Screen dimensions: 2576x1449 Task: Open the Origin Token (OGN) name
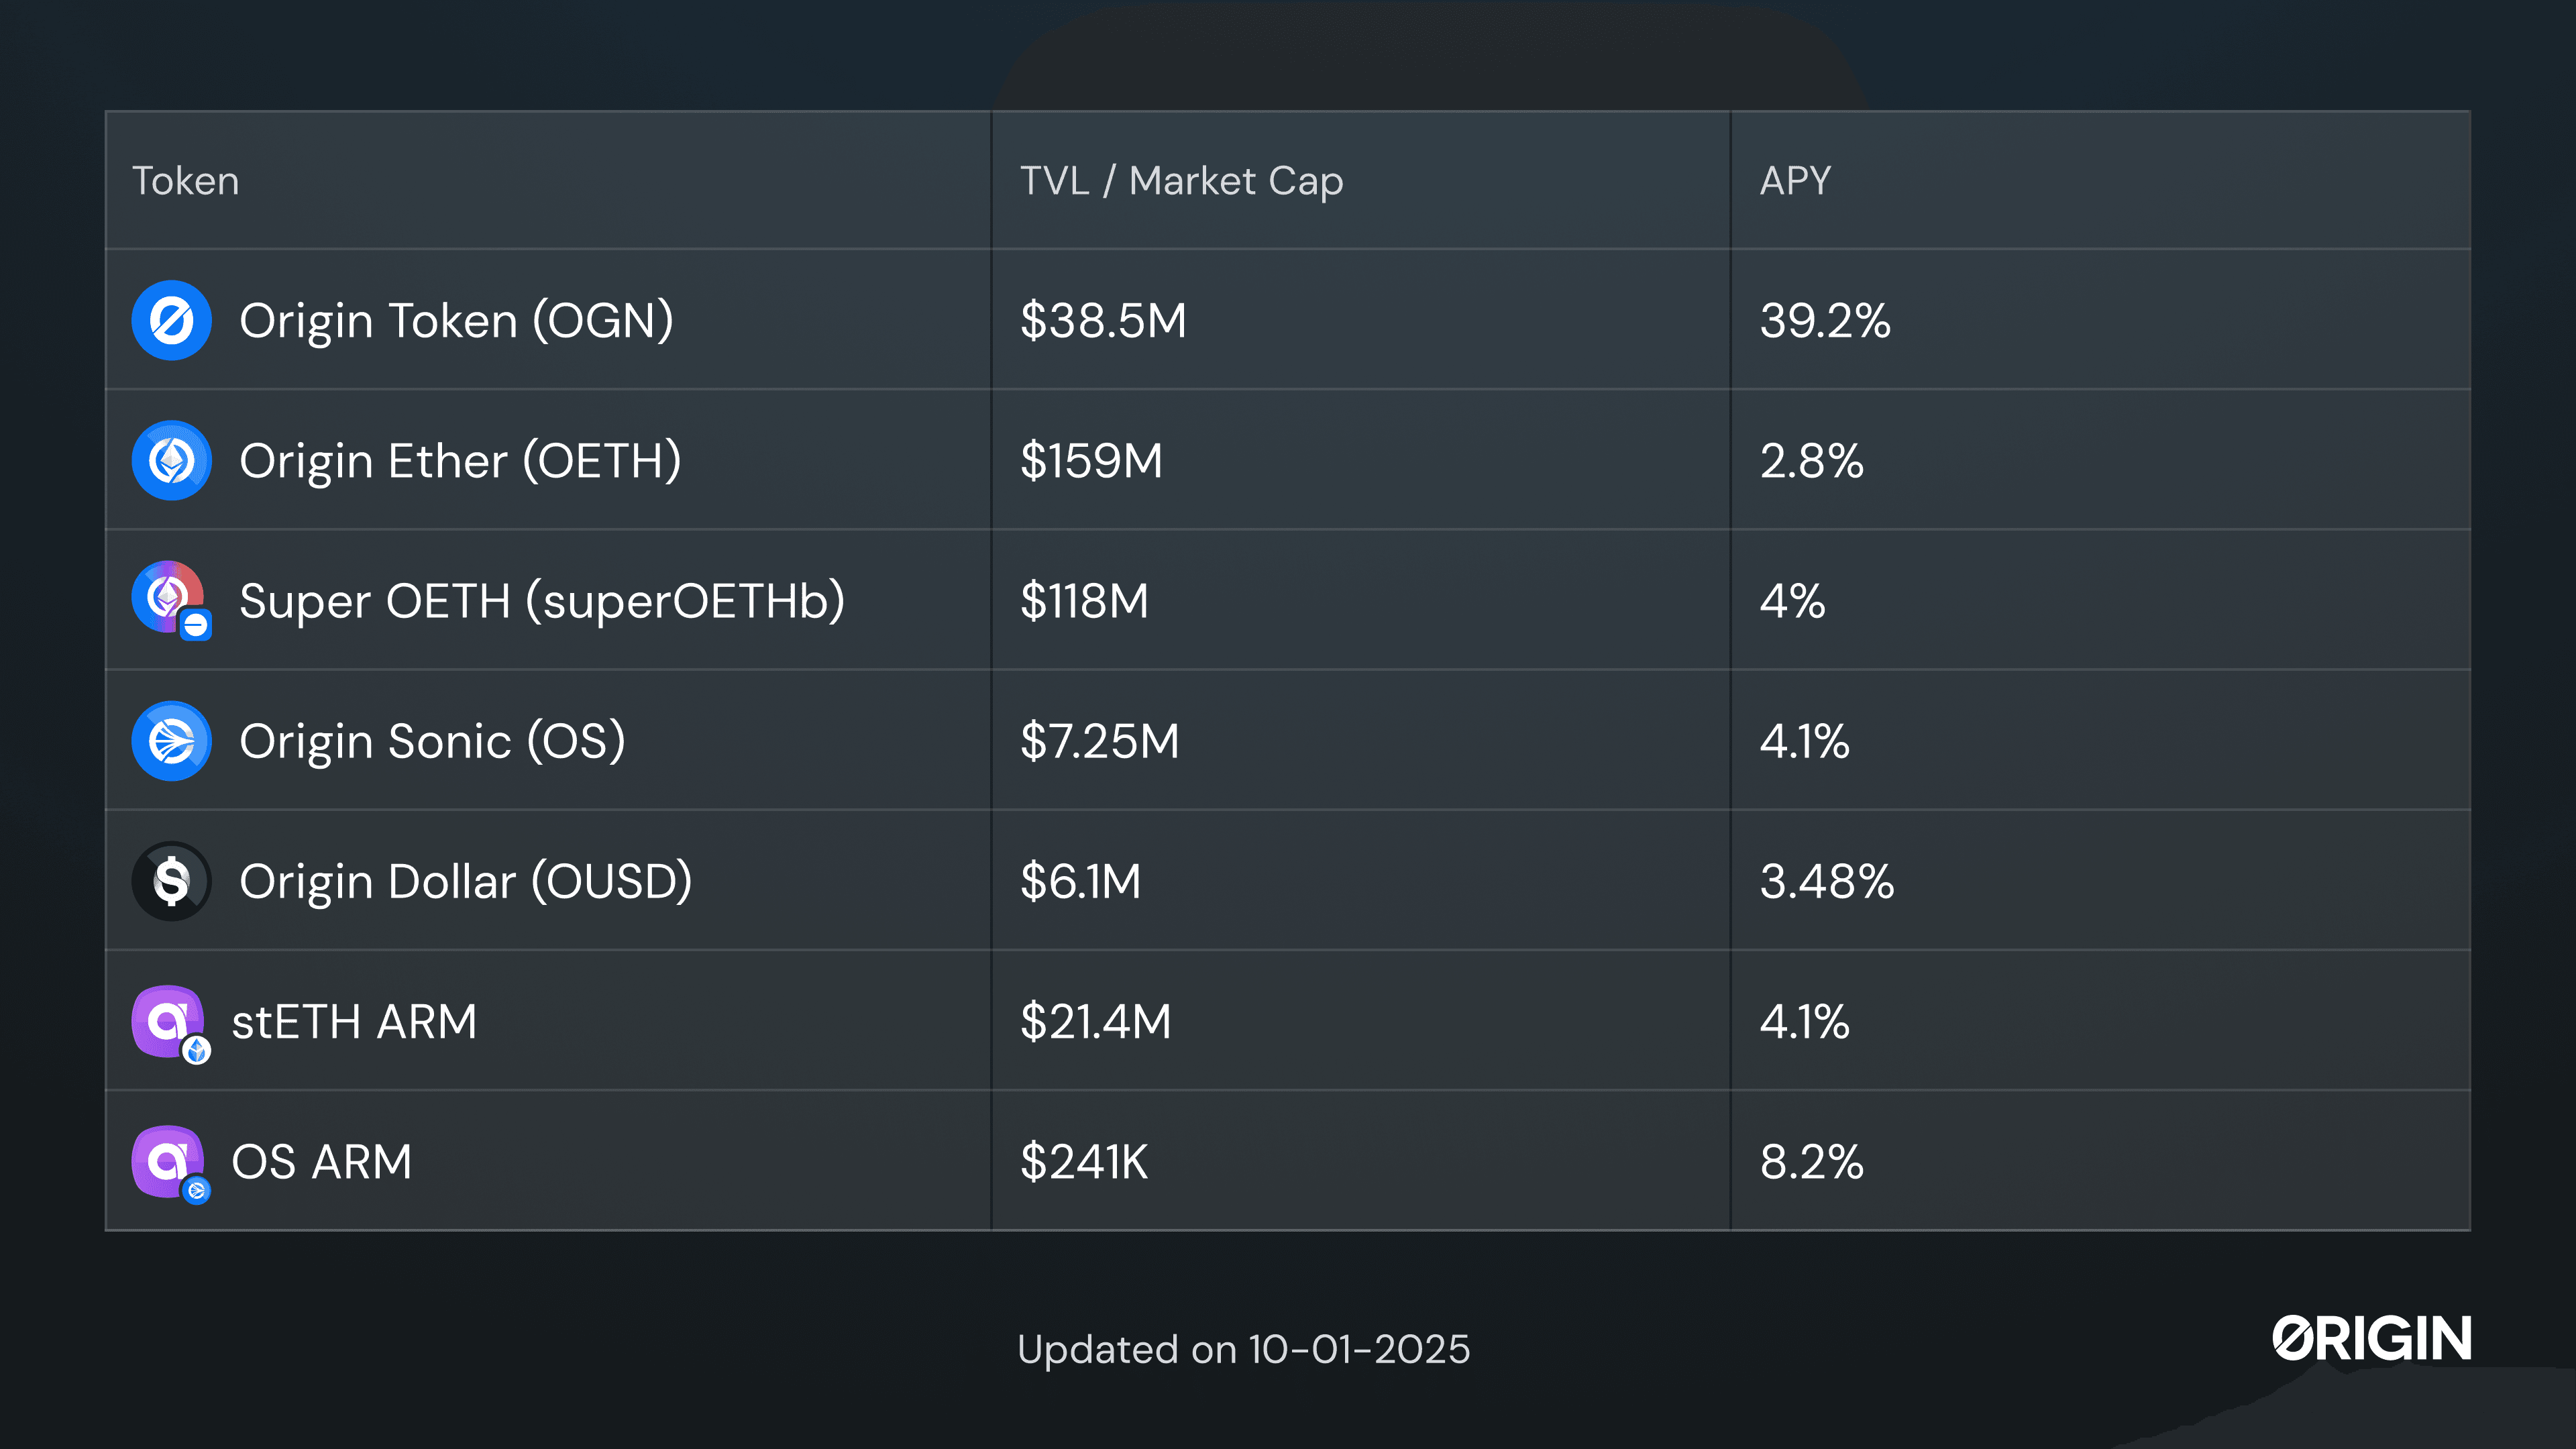tap(456, 321)
